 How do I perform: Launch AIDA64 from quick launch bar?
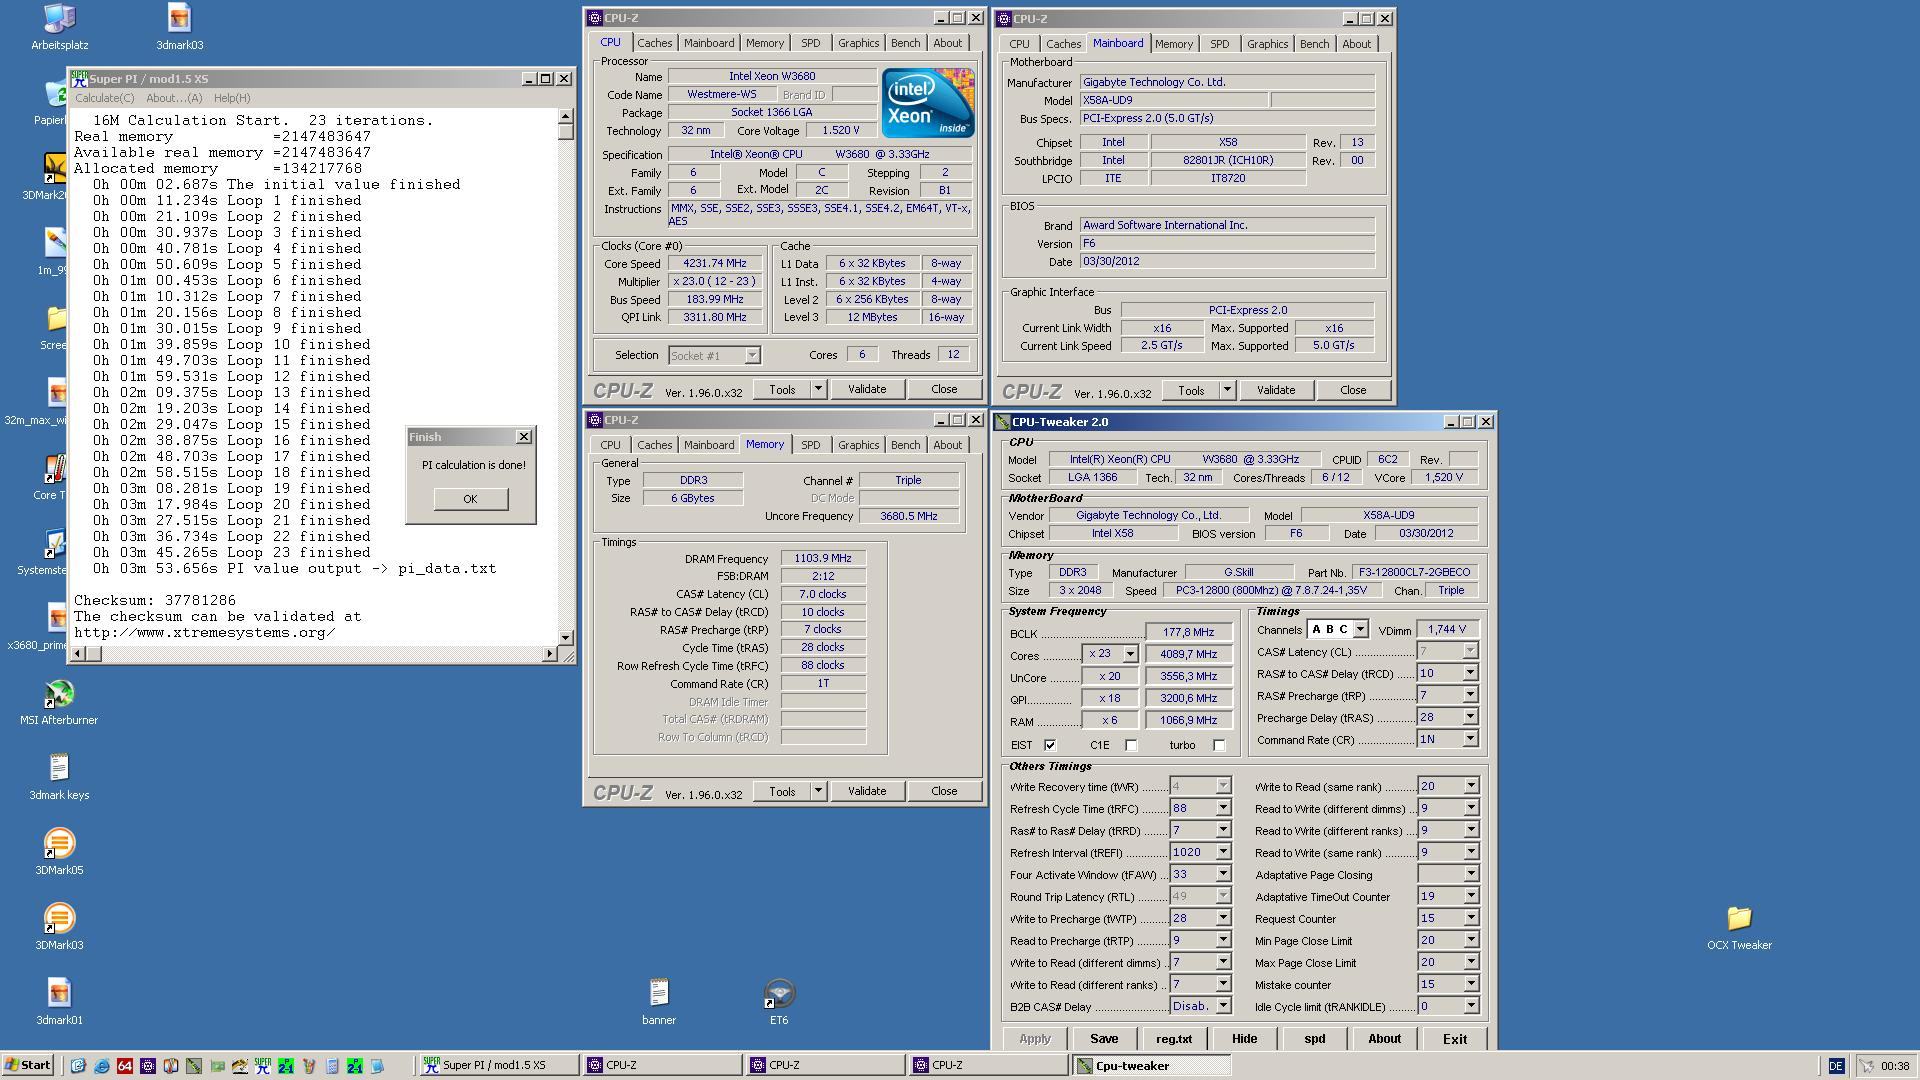pos(124,1066)
